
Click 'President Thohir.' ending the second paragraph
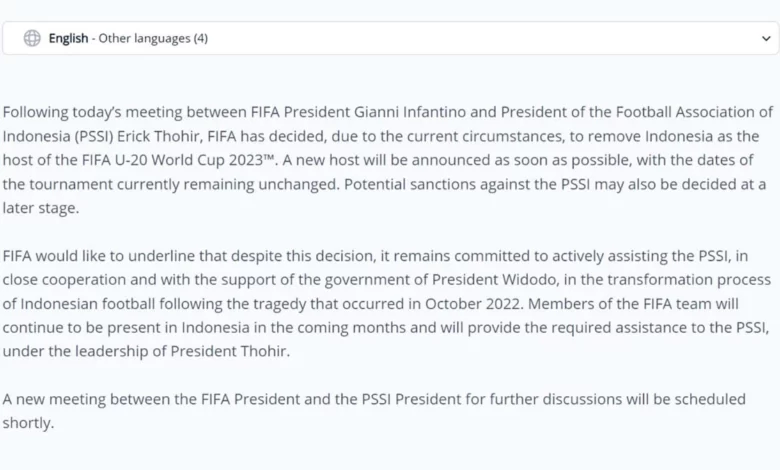(x=230, y=351)
